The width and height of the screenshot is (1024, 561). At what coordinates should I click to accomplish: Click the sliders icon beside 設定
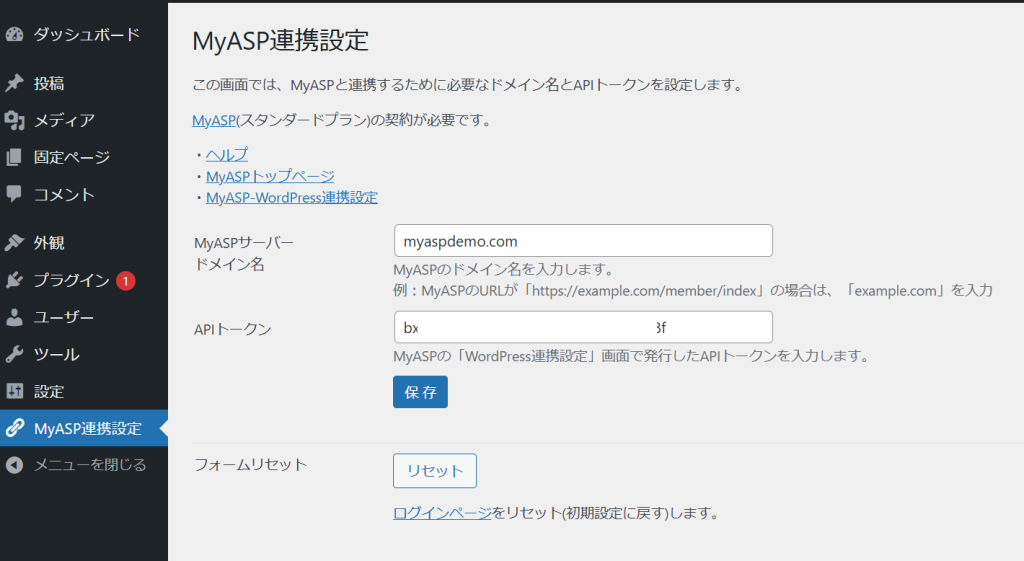[14, 392]
